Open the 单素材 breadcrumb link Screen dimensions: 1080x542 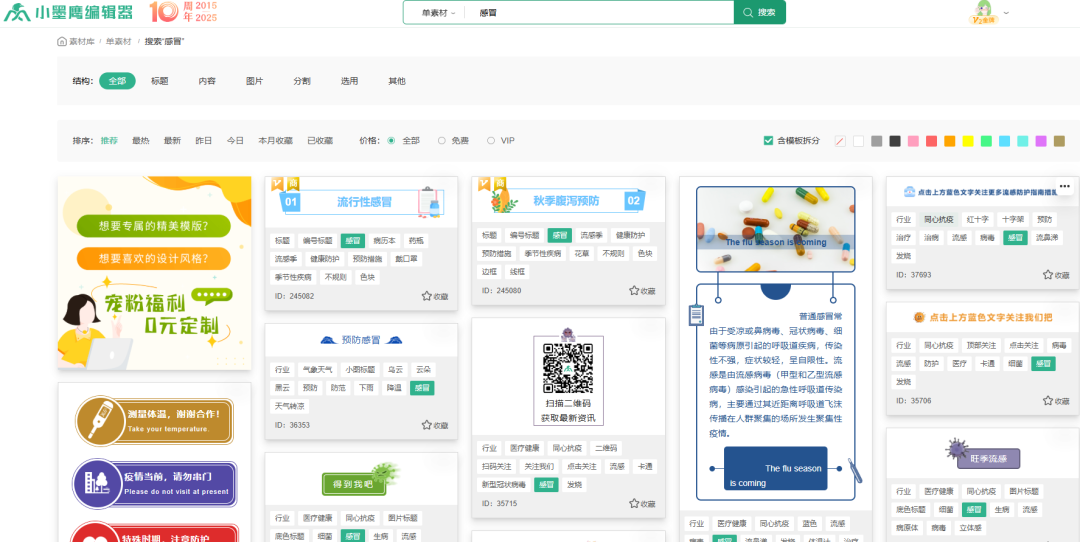(x=118, y=41)
